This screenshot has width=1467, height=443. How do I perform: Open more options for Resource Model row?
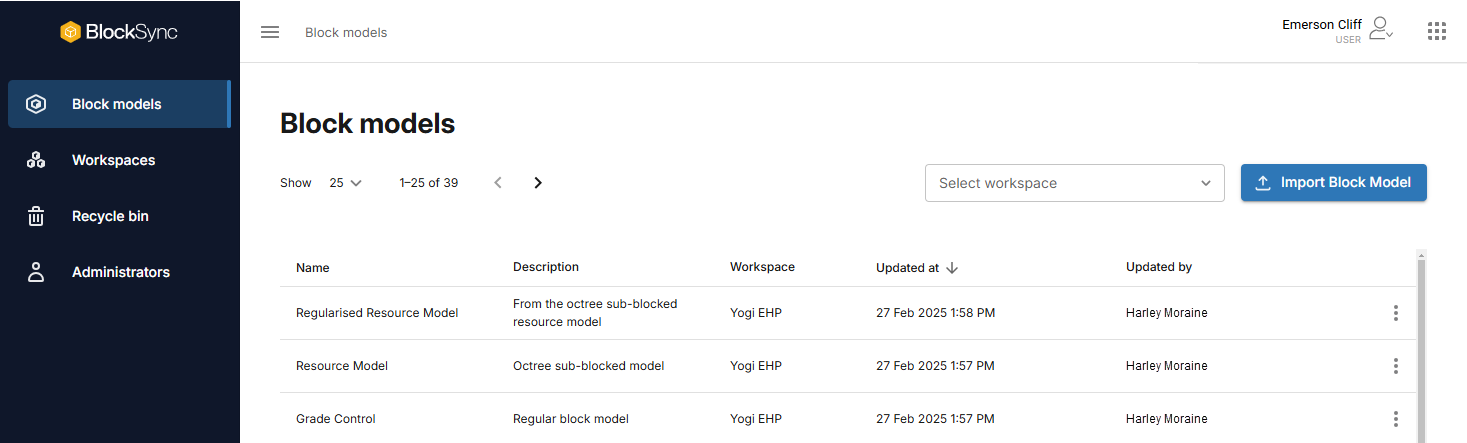1396,366
